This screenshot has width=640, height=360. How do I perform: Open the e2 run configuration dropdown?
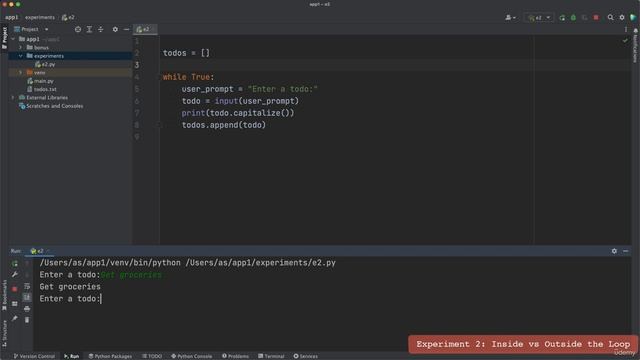(x=539, y=18)
